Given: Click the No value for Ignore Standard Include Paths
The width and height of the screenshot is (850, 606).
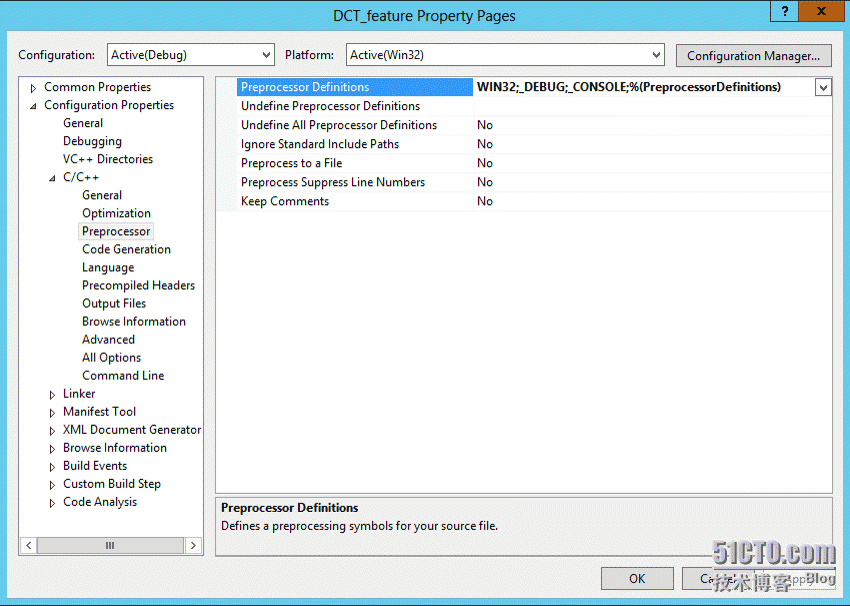Looking at the screenshot, I should (485, 144).
